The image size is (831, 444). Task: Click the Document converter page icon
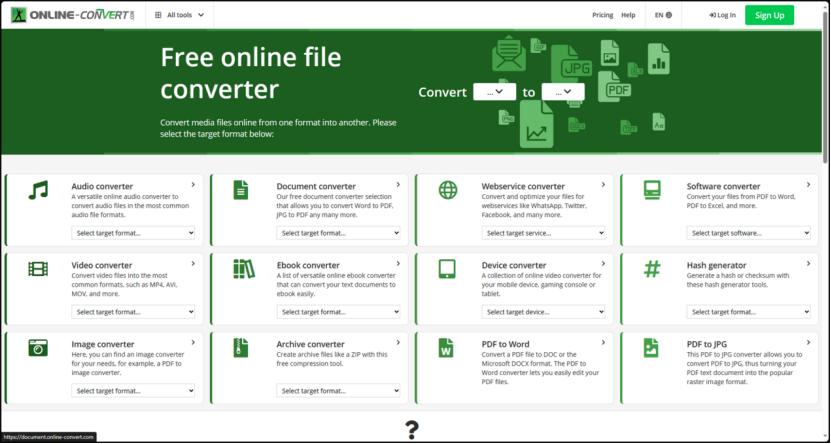click(241, 190)
